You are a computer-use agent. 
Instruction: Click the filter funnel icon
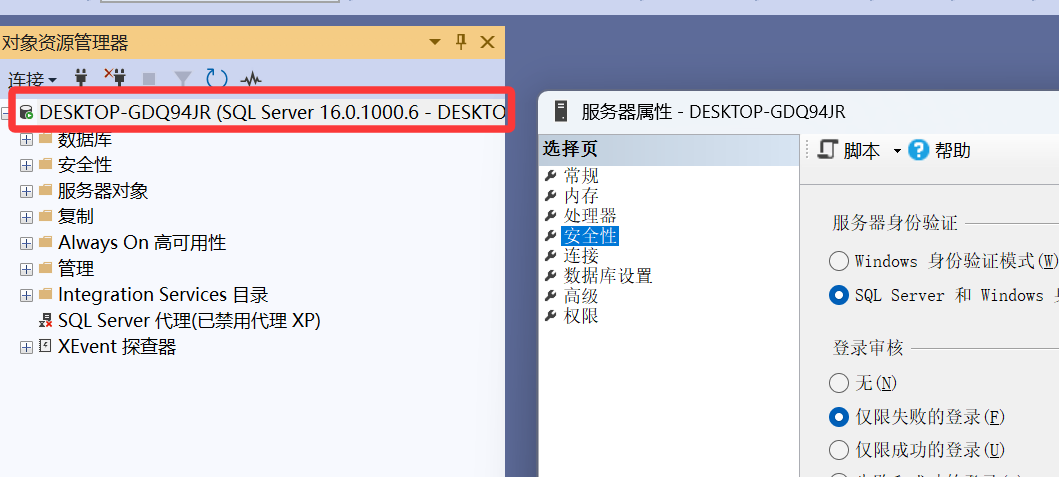pos(183,79)
